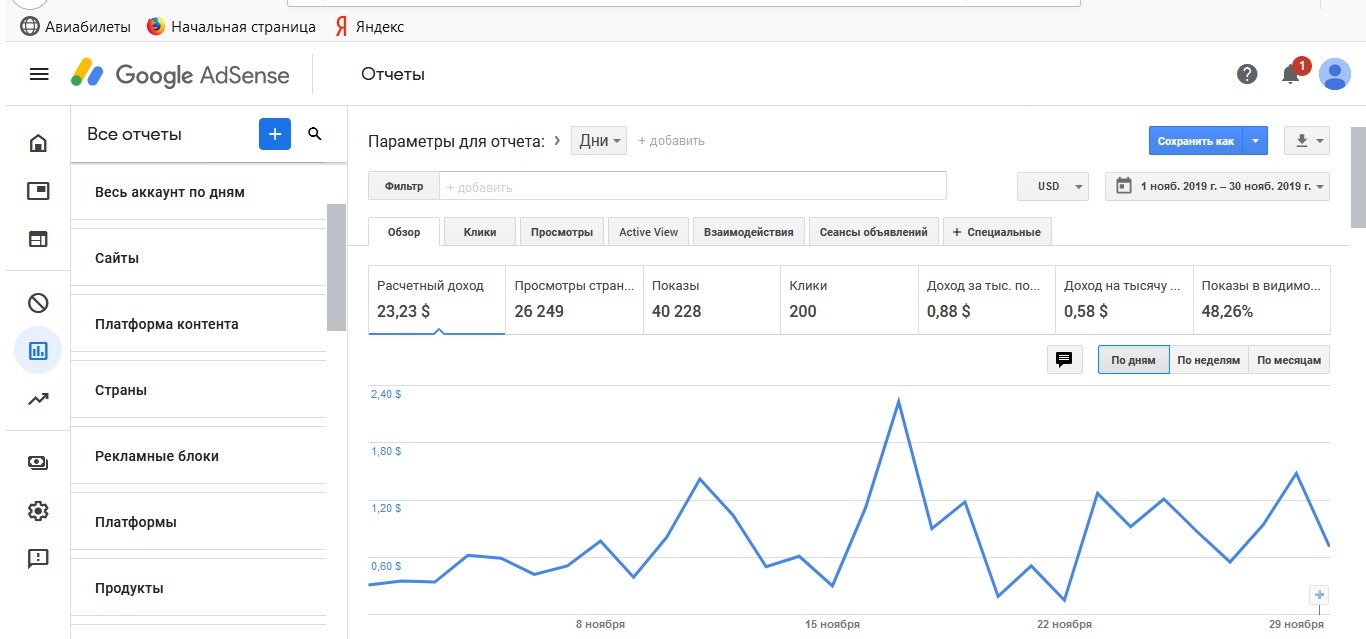This screenshot has height=639, width=1366.
Task: Open notifications bell with badge
Action: 1292,73
